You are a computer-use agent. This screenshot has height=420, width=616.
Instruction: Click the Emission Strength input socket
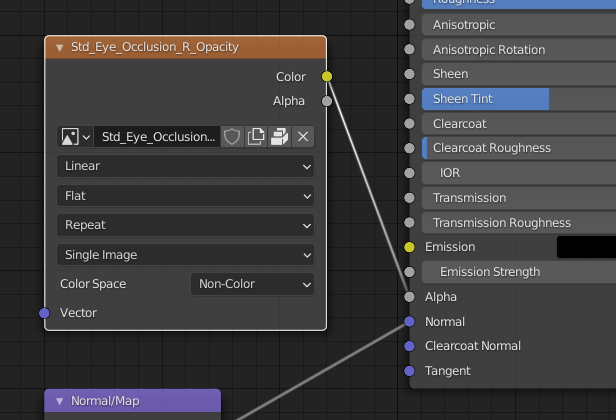[x=409, y=272]
